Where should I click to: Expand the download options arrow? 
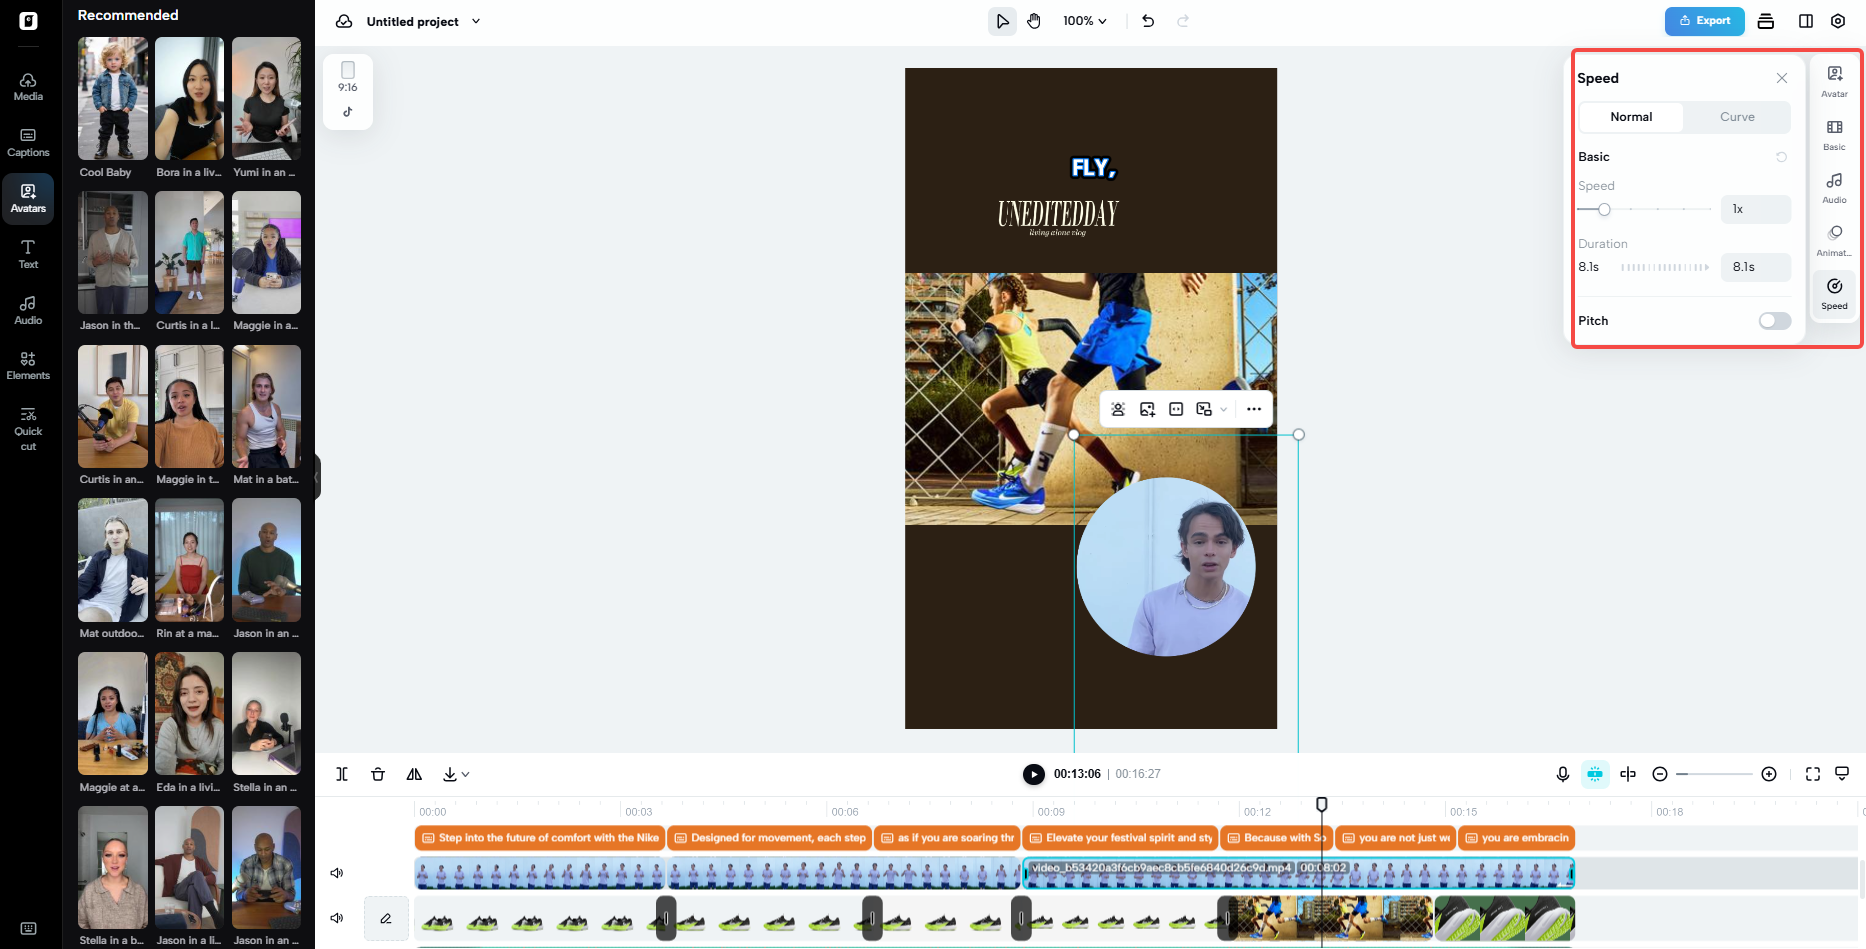coord(466,774)
